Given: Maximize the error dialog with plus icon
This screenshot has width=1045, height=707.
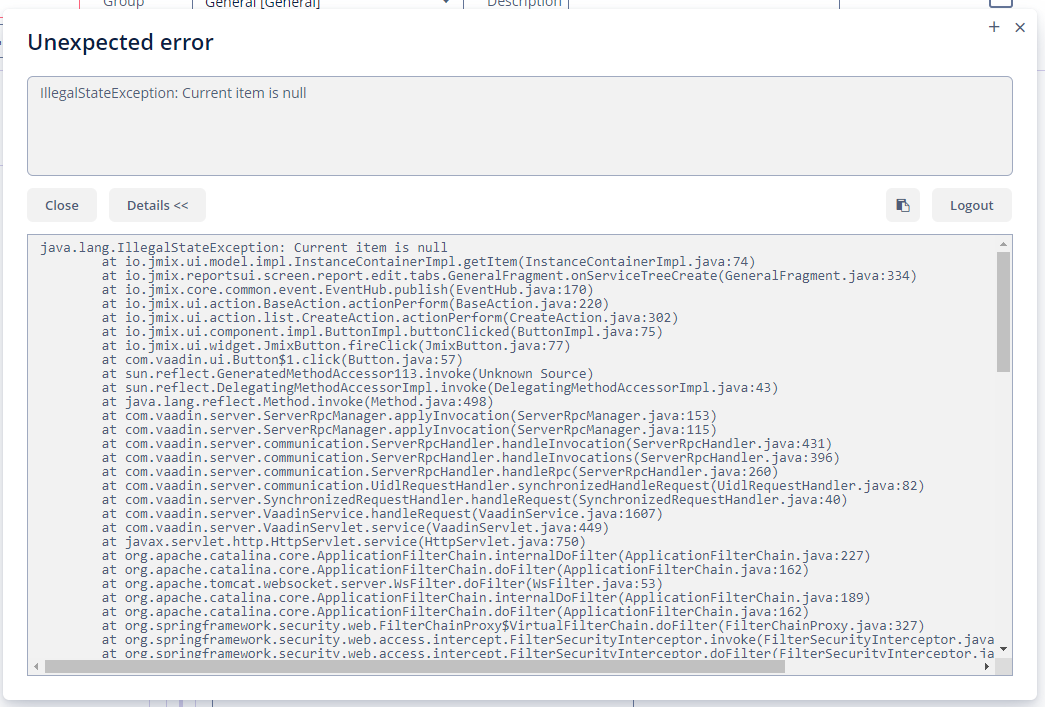Looking at the screenshot, I should pyautogui.click(x=994, y=27).
